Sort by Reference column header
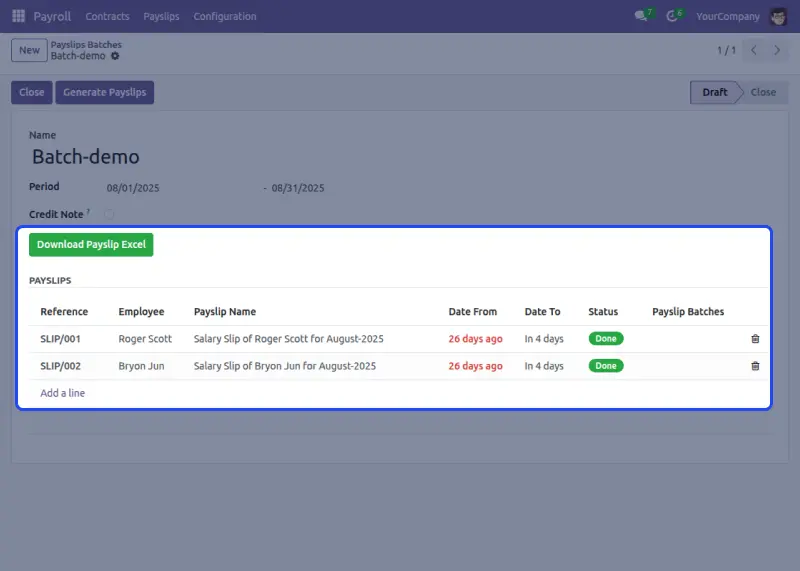 pos(64,312)
